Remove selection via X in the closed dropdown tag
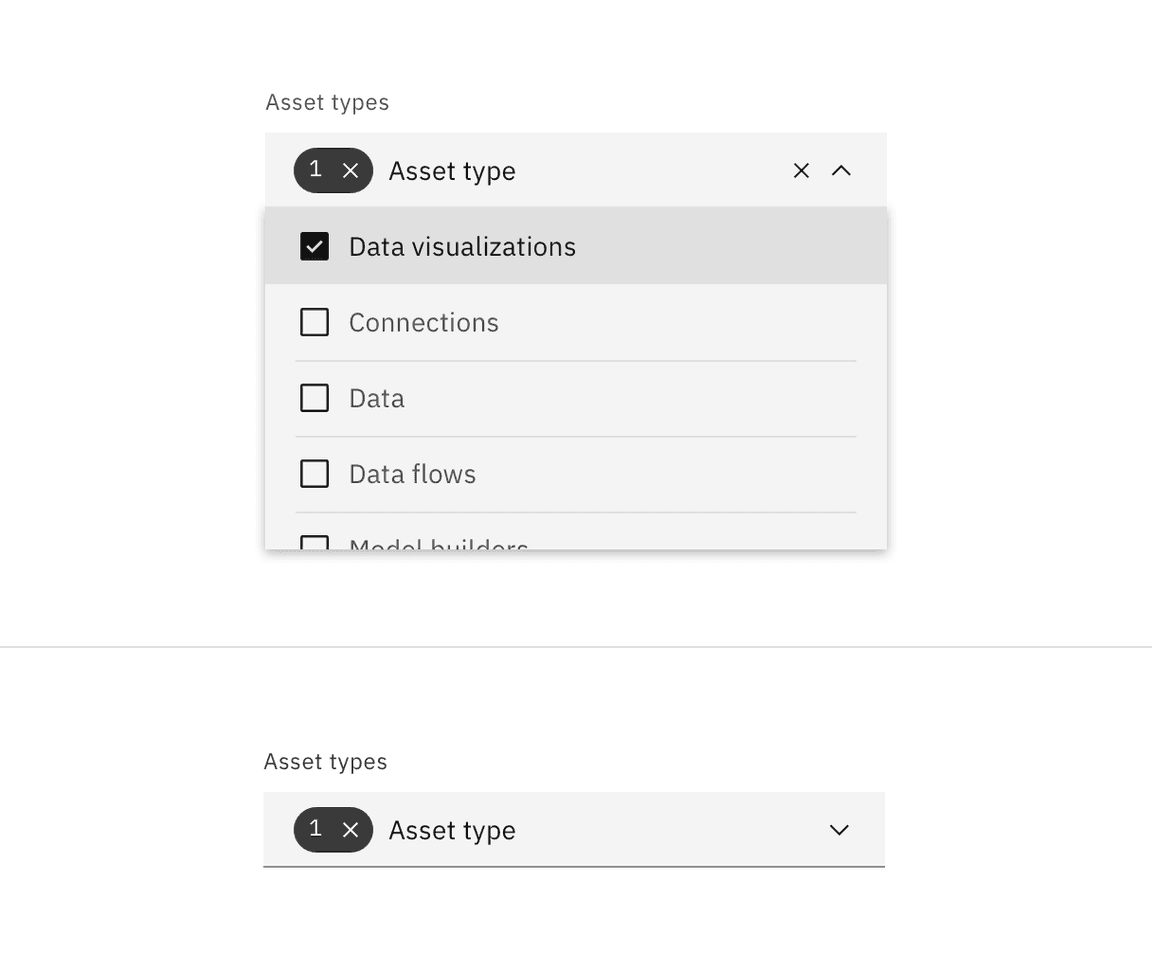Screen dimensions: 1152x970 pyautogui.click(x=350, y=830)
